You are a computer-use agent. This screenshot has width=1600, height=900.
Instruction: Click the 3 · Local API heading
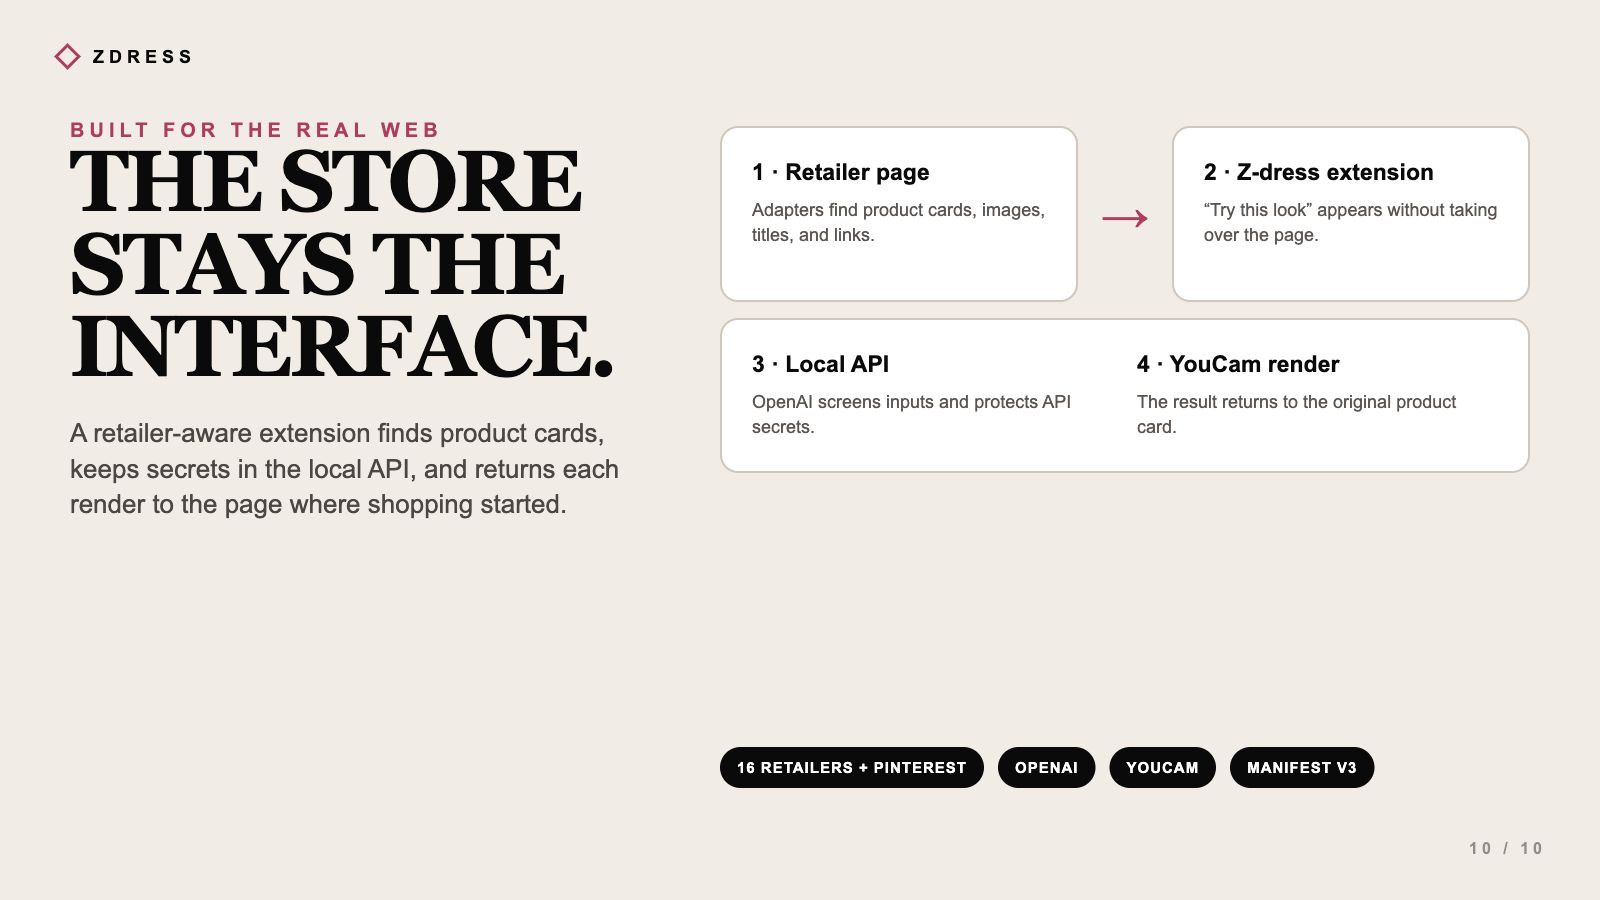coord(821,364)
